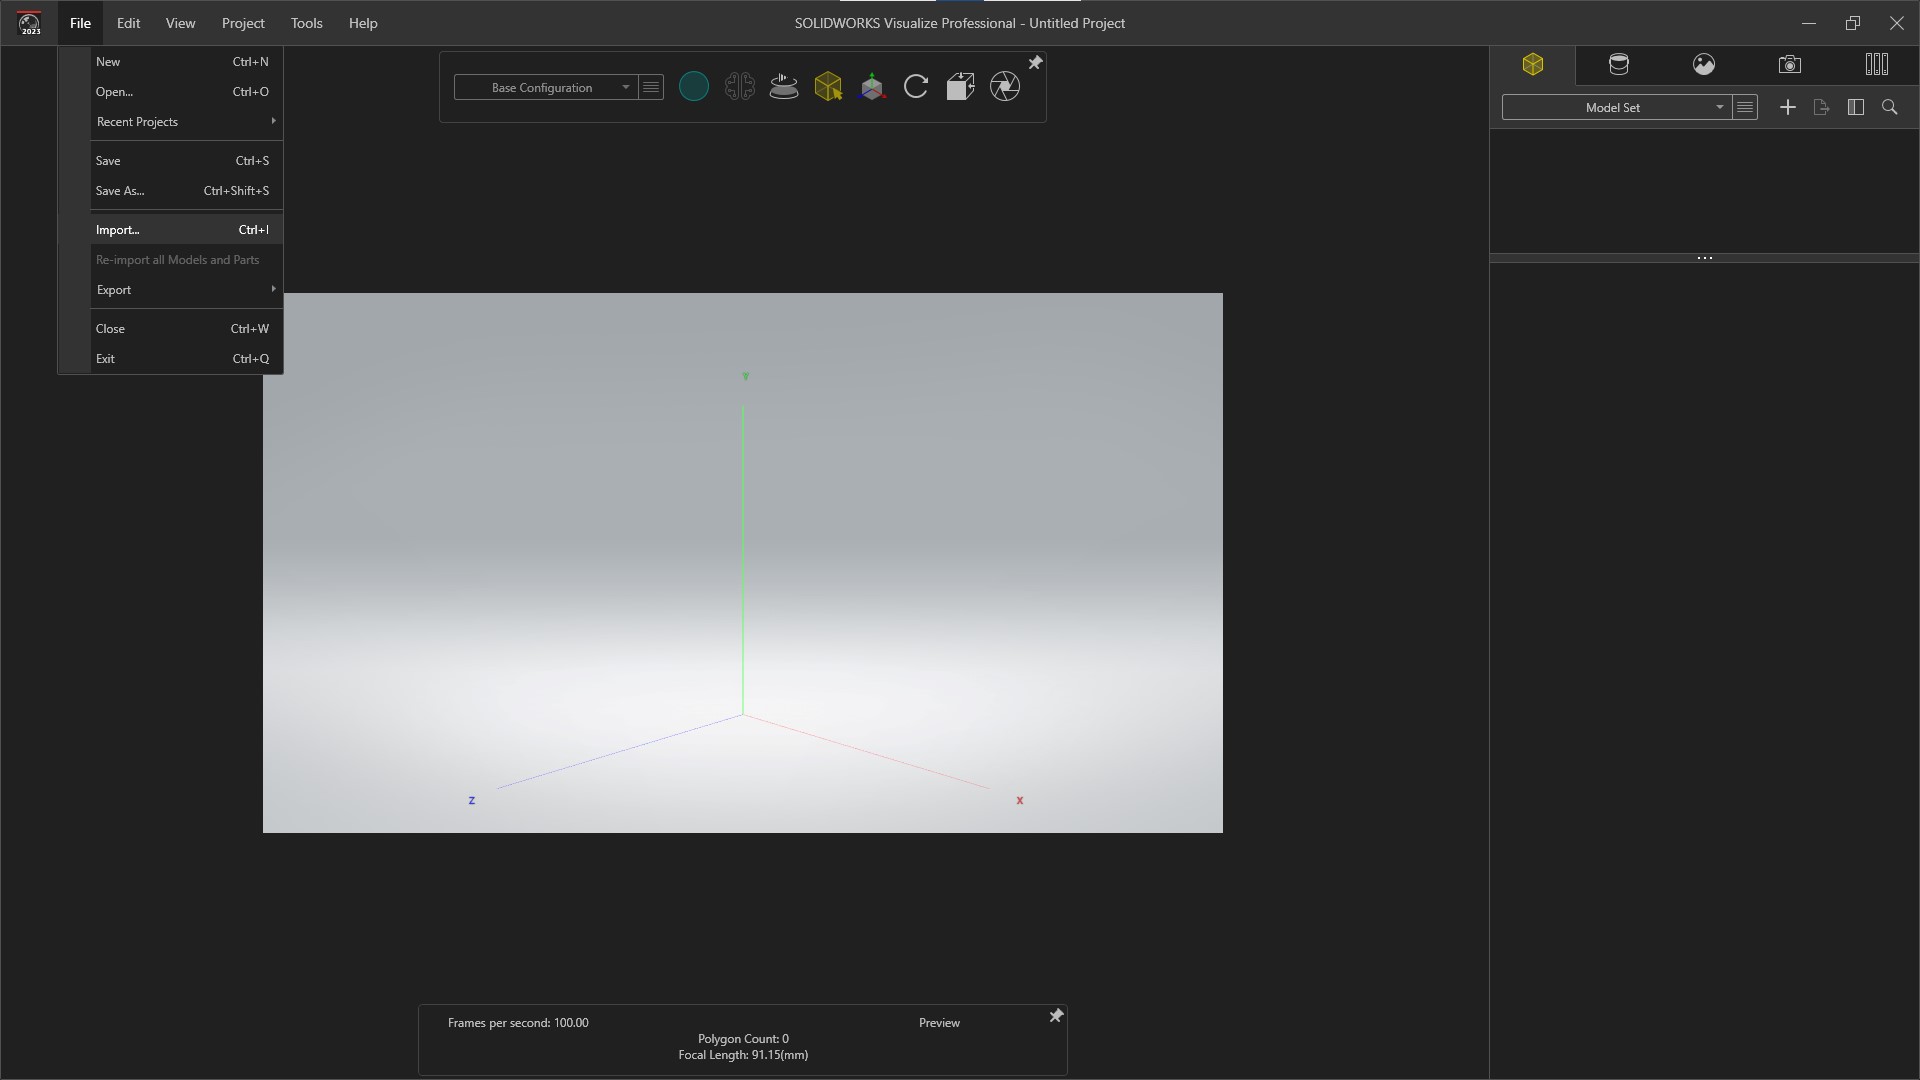Click the search icon in the Model Set panel
This screenshot has height=1080, width=1920.
coord(1891,107)
